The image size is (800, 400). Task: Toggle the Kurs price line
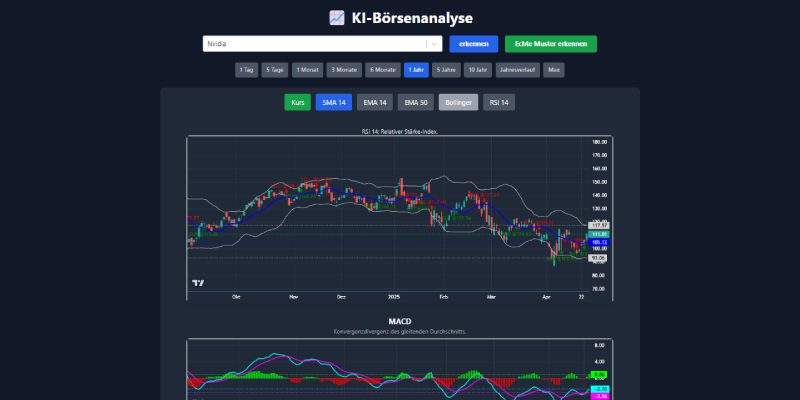[x=297, y=102]
